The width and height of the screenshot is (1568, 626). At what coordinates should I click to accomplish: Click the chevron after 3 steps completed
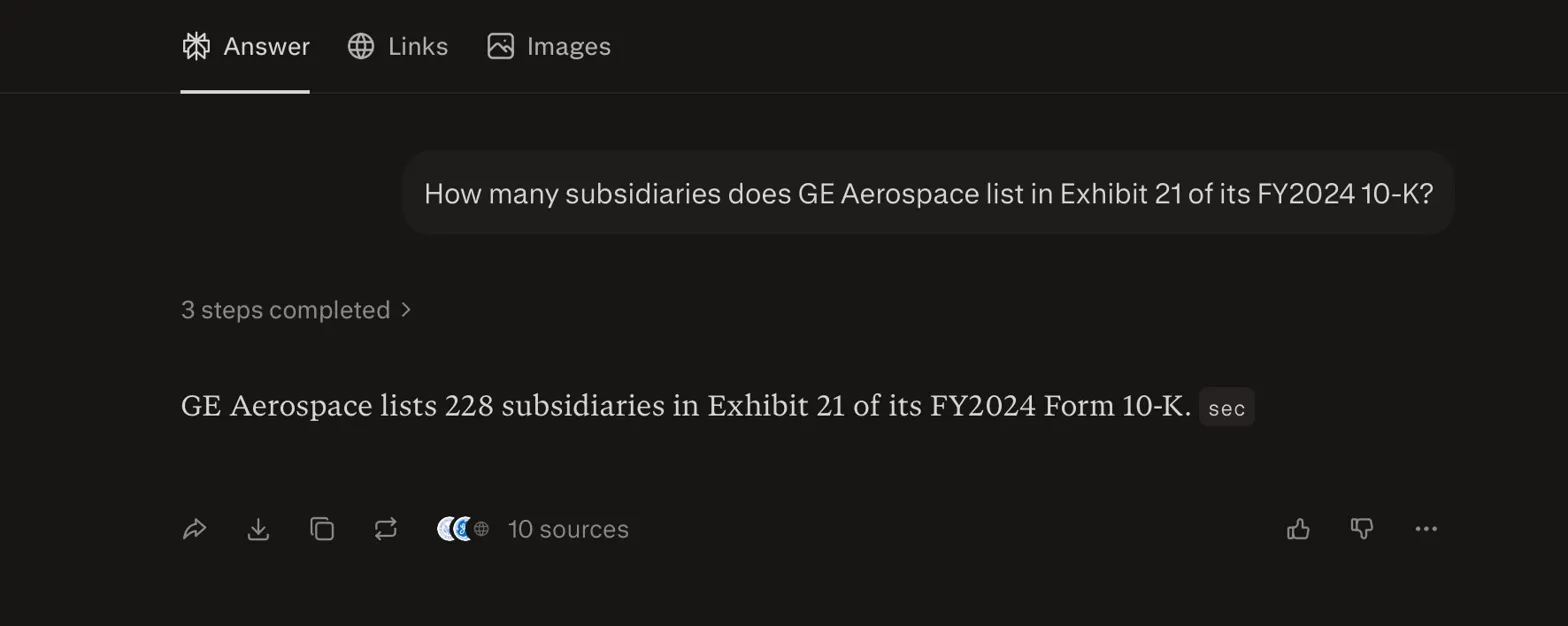click(x=406, y=310)
